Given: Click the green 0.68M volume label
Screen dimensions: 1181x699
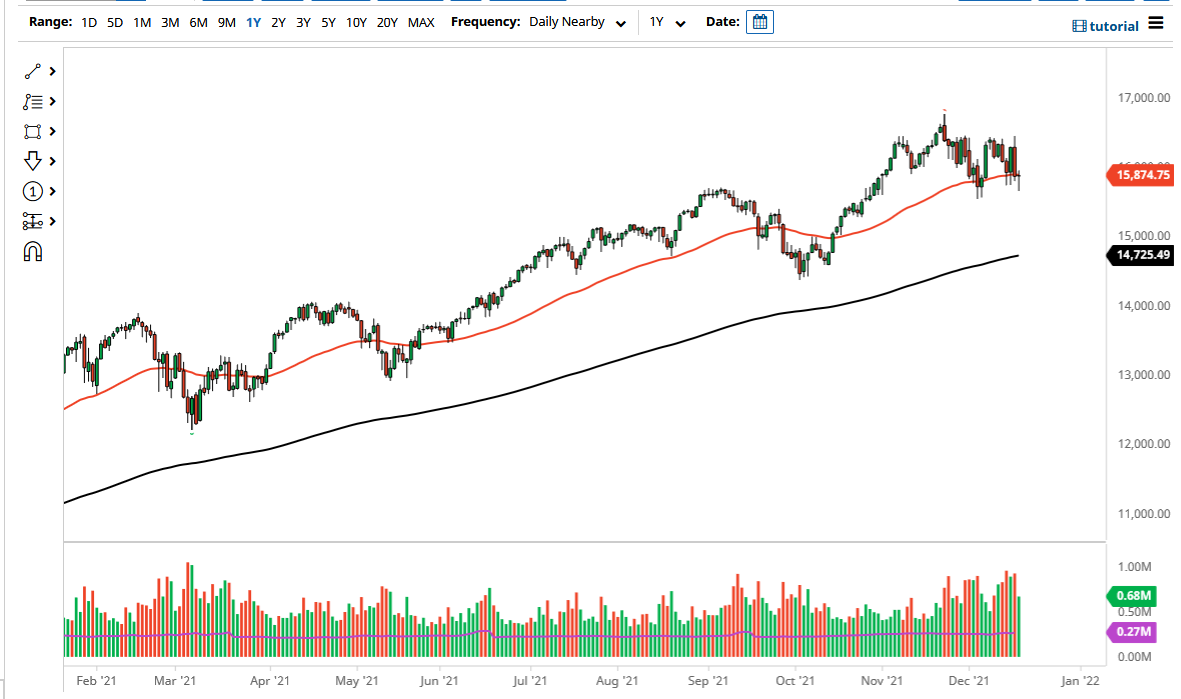Looking at the screenshot, I should [1130, 596].
